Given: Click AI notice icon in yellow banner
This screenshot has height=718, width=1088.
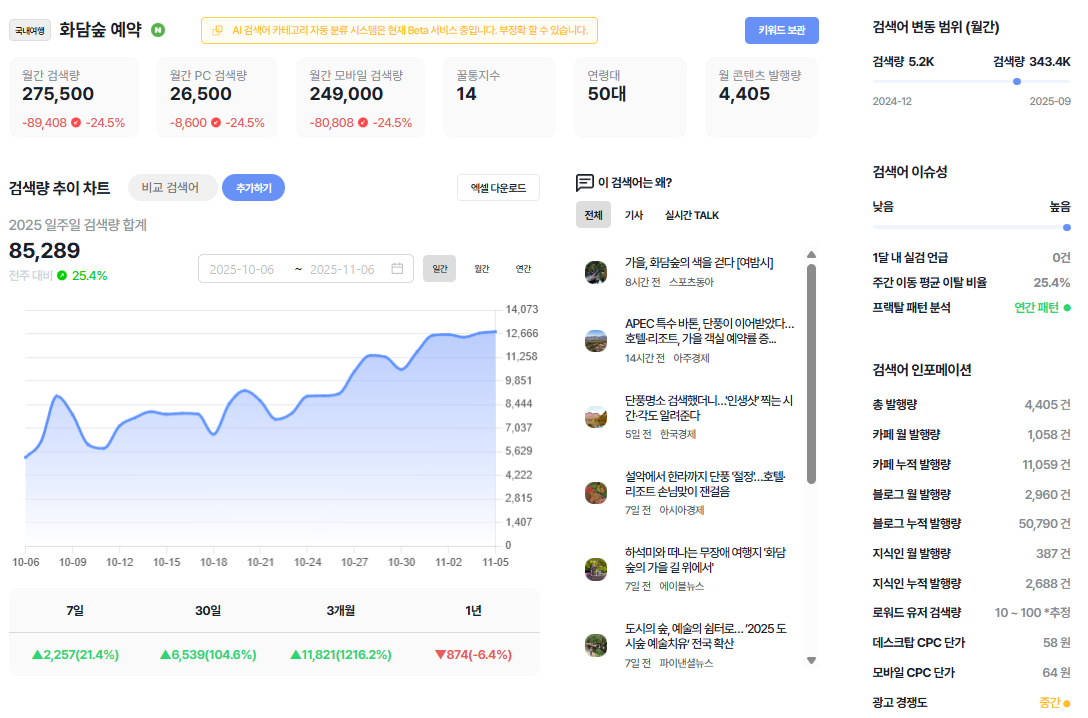Looking at the screenshot, I should coord(217,31).
